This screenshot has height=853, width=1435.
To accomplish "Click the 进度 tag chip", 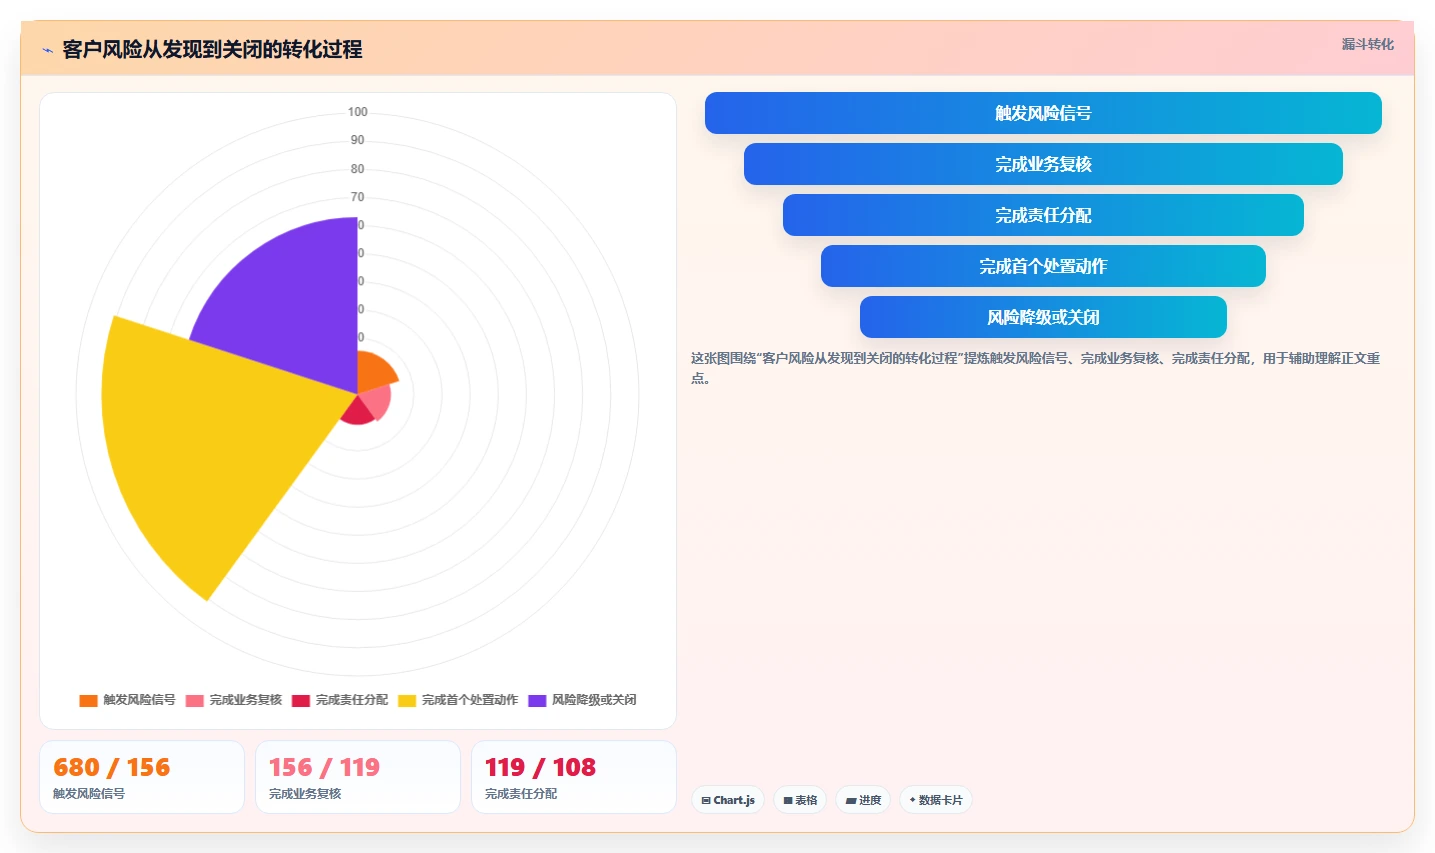I will [x=863, y=800].
